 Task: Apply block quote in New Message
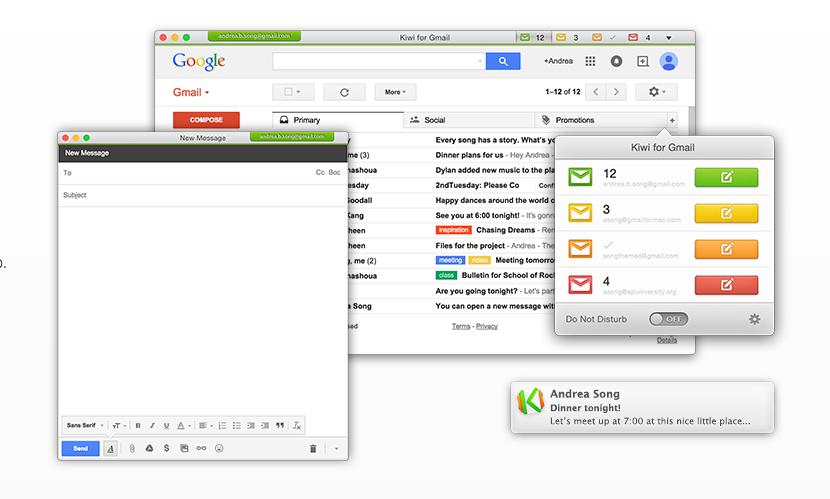click(280, 425)
